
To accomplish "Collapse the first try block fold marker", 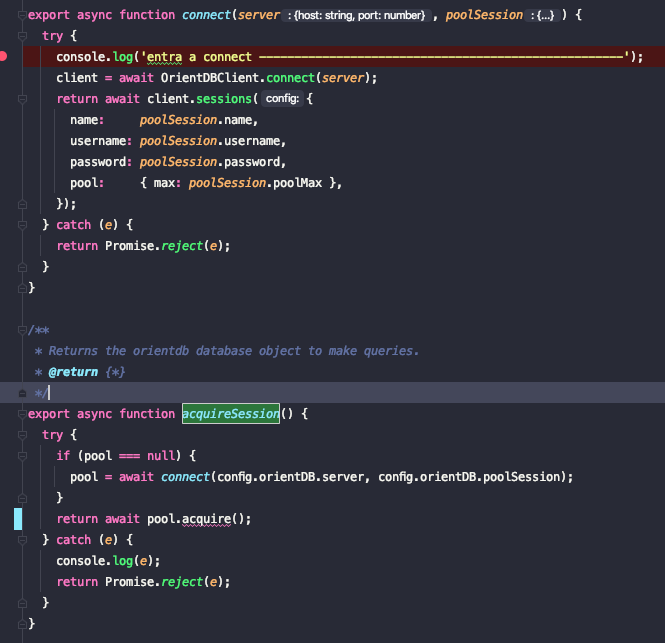I will coord(22,36).
